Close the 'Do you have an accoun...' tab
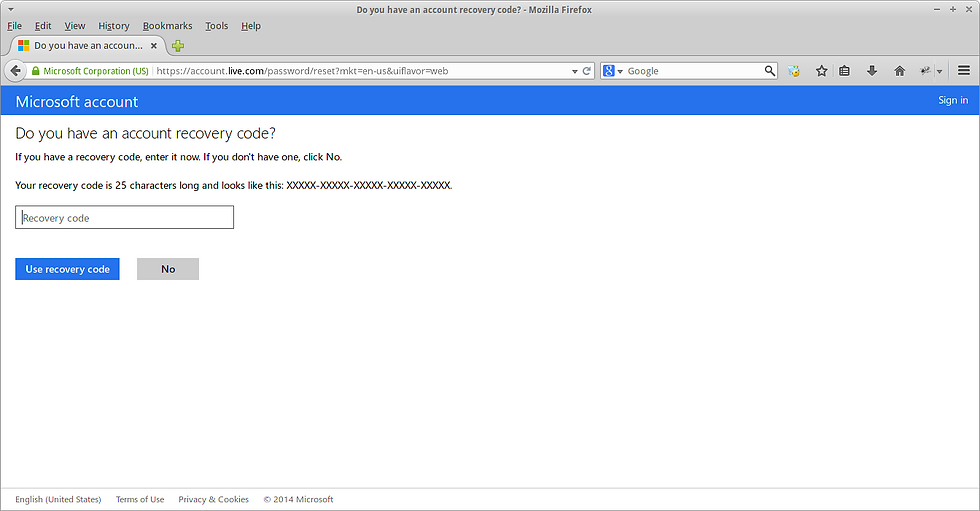This screenshot has width=980, height=511. pyautogui.click(x=154, y=46)
